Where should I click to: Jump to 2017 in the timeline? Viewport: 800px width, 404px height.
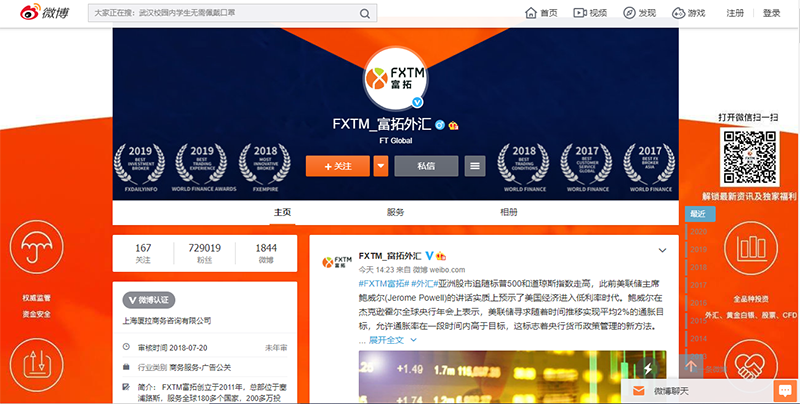[698, 285]
